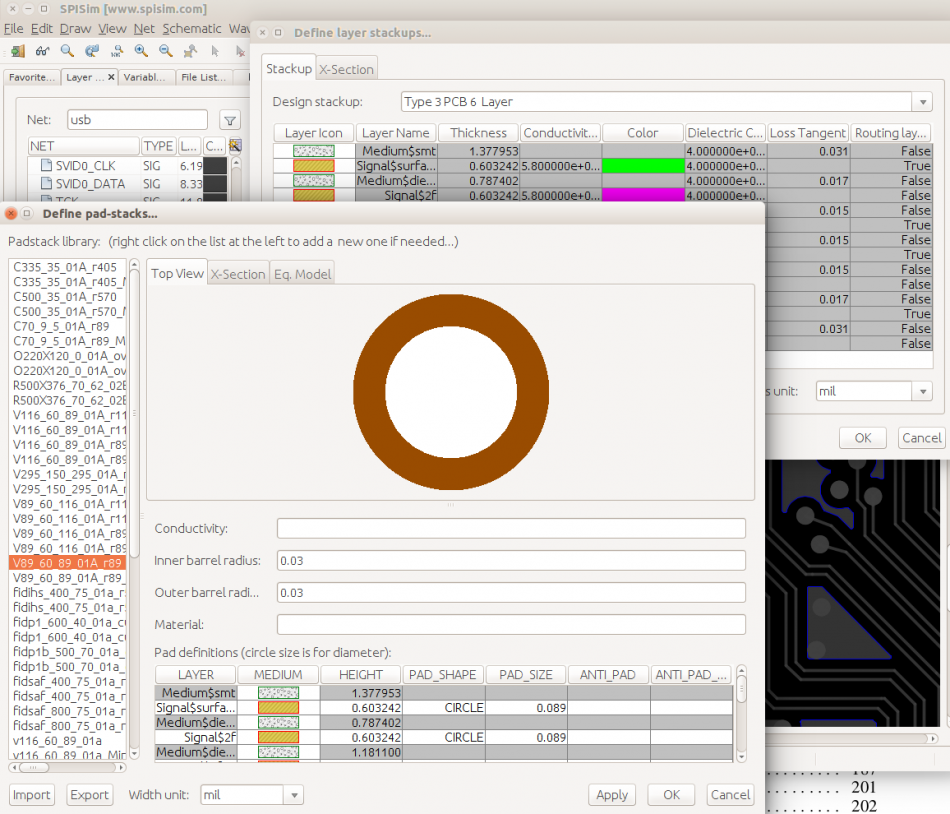
Task: Close the Layer tab using its X
Action: pos(110,77)
